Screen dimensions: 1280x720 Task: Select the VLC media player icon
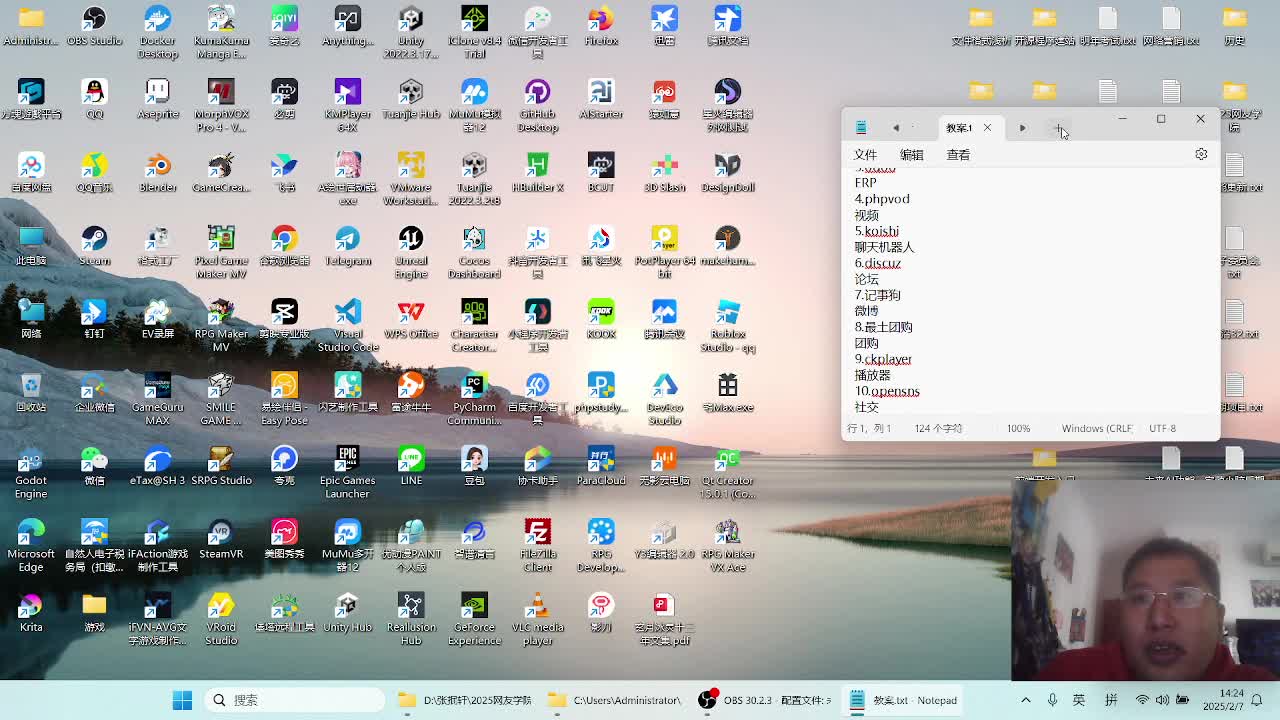537,619
